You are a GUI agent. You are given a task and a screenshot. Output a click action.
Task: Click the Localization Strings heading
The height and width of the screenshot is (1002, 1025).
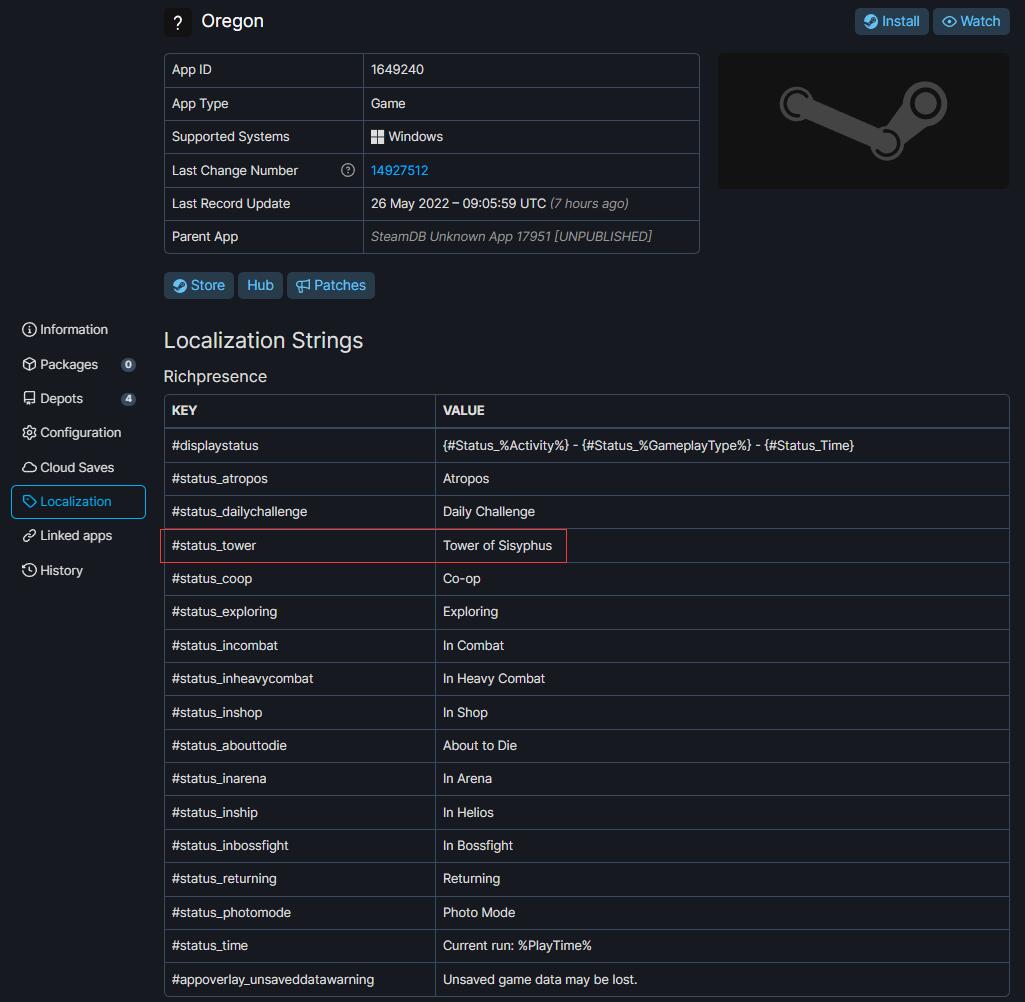point(263,341)
